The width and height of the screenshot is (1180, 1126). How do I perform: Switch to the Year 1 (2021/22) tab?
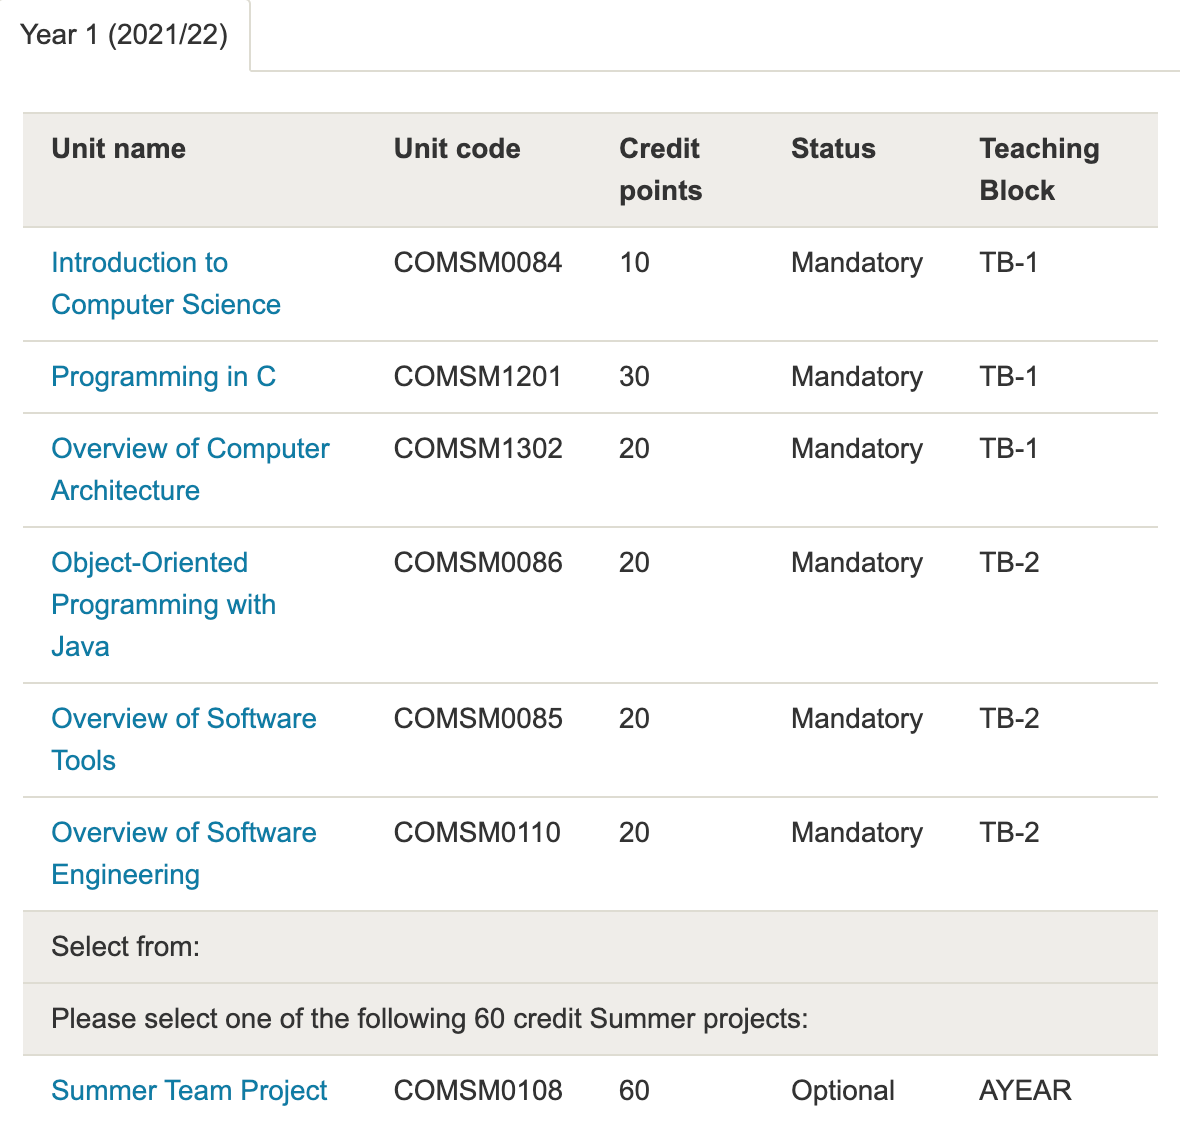pyautogui.click(x=124, y=35)
